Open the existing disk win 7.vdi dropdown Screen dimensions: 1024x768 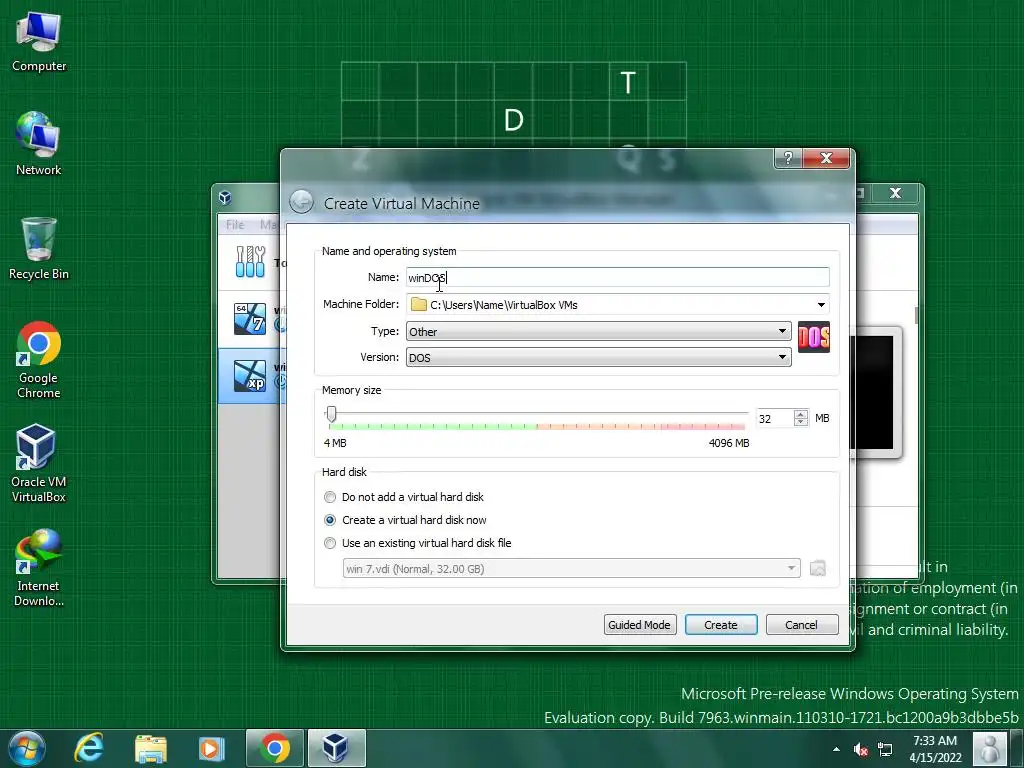tap(571, 568)
